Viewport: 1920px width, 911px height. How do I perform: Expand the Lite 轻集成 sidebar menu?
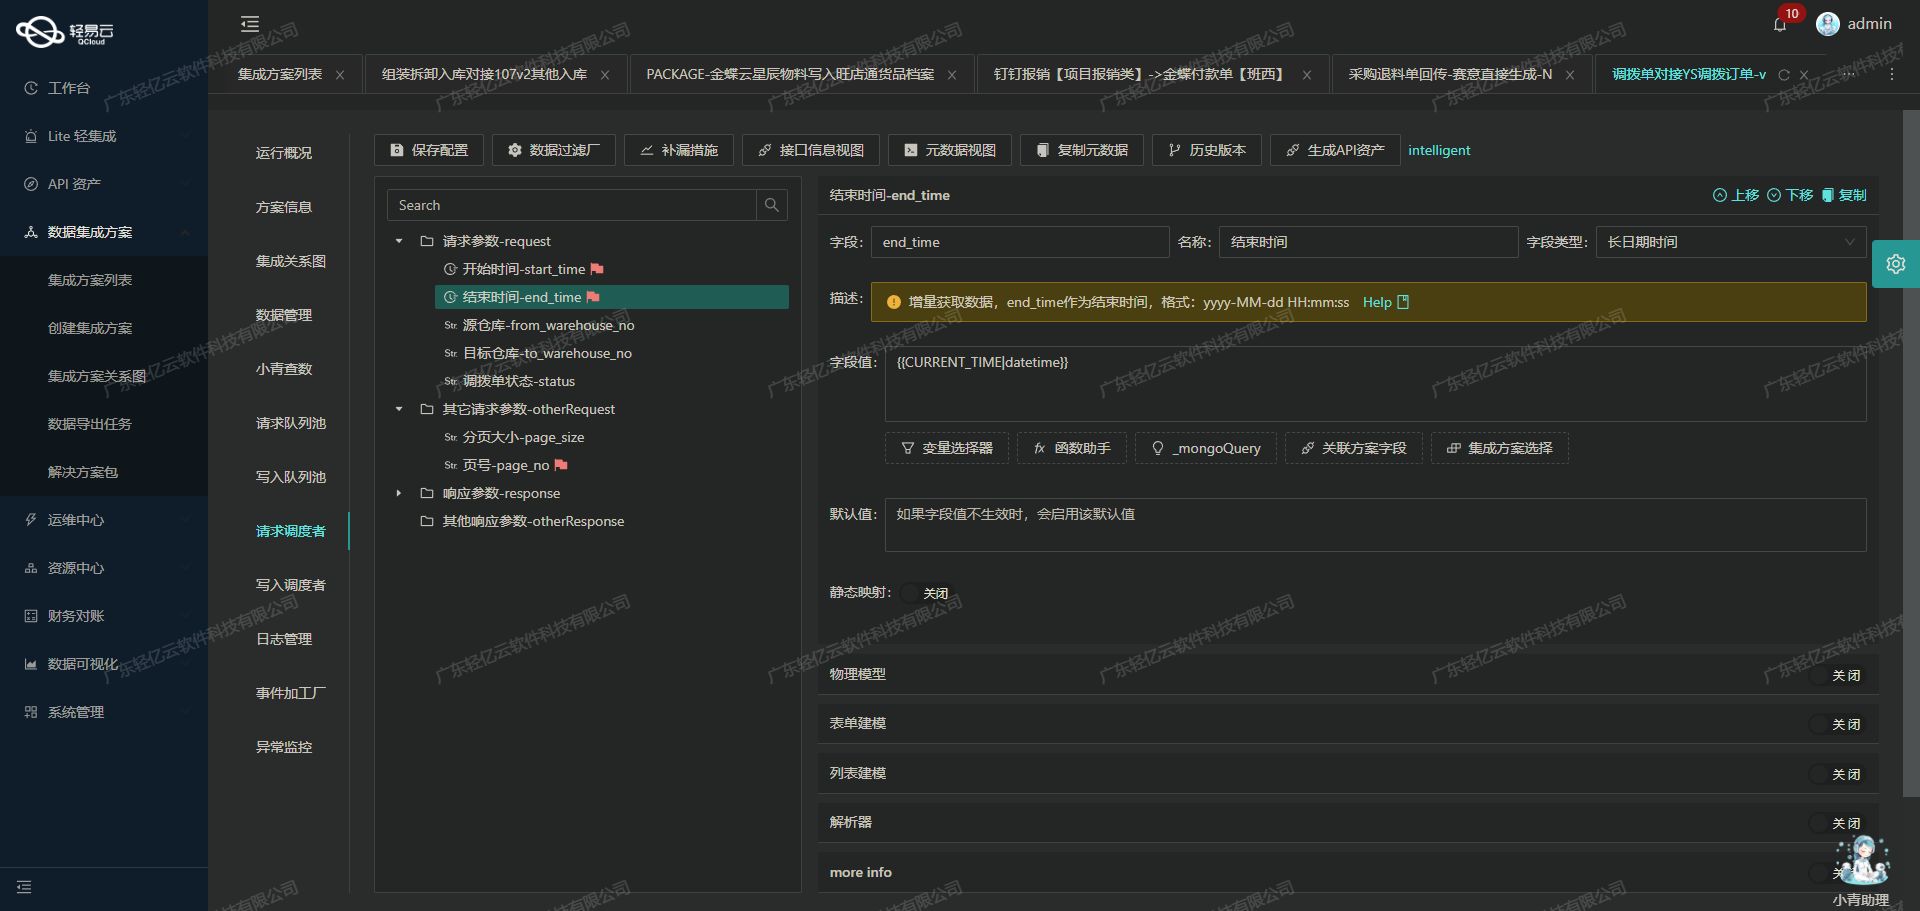click(x=104, y=136)
